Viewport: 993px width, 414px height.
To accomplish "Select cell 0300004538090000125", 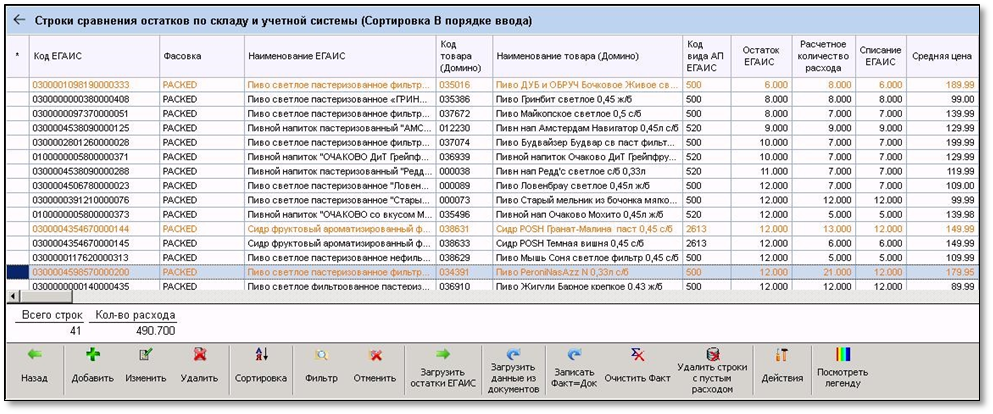I will tap(94, 128).
